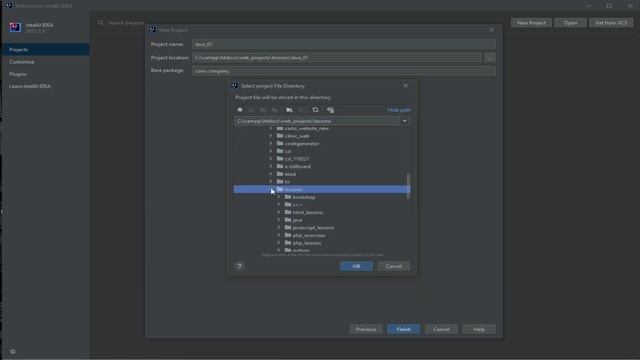This screenshot has width=640, height=360.
Task: Click browse button beside Project location
Action: (x=490, y=58)
